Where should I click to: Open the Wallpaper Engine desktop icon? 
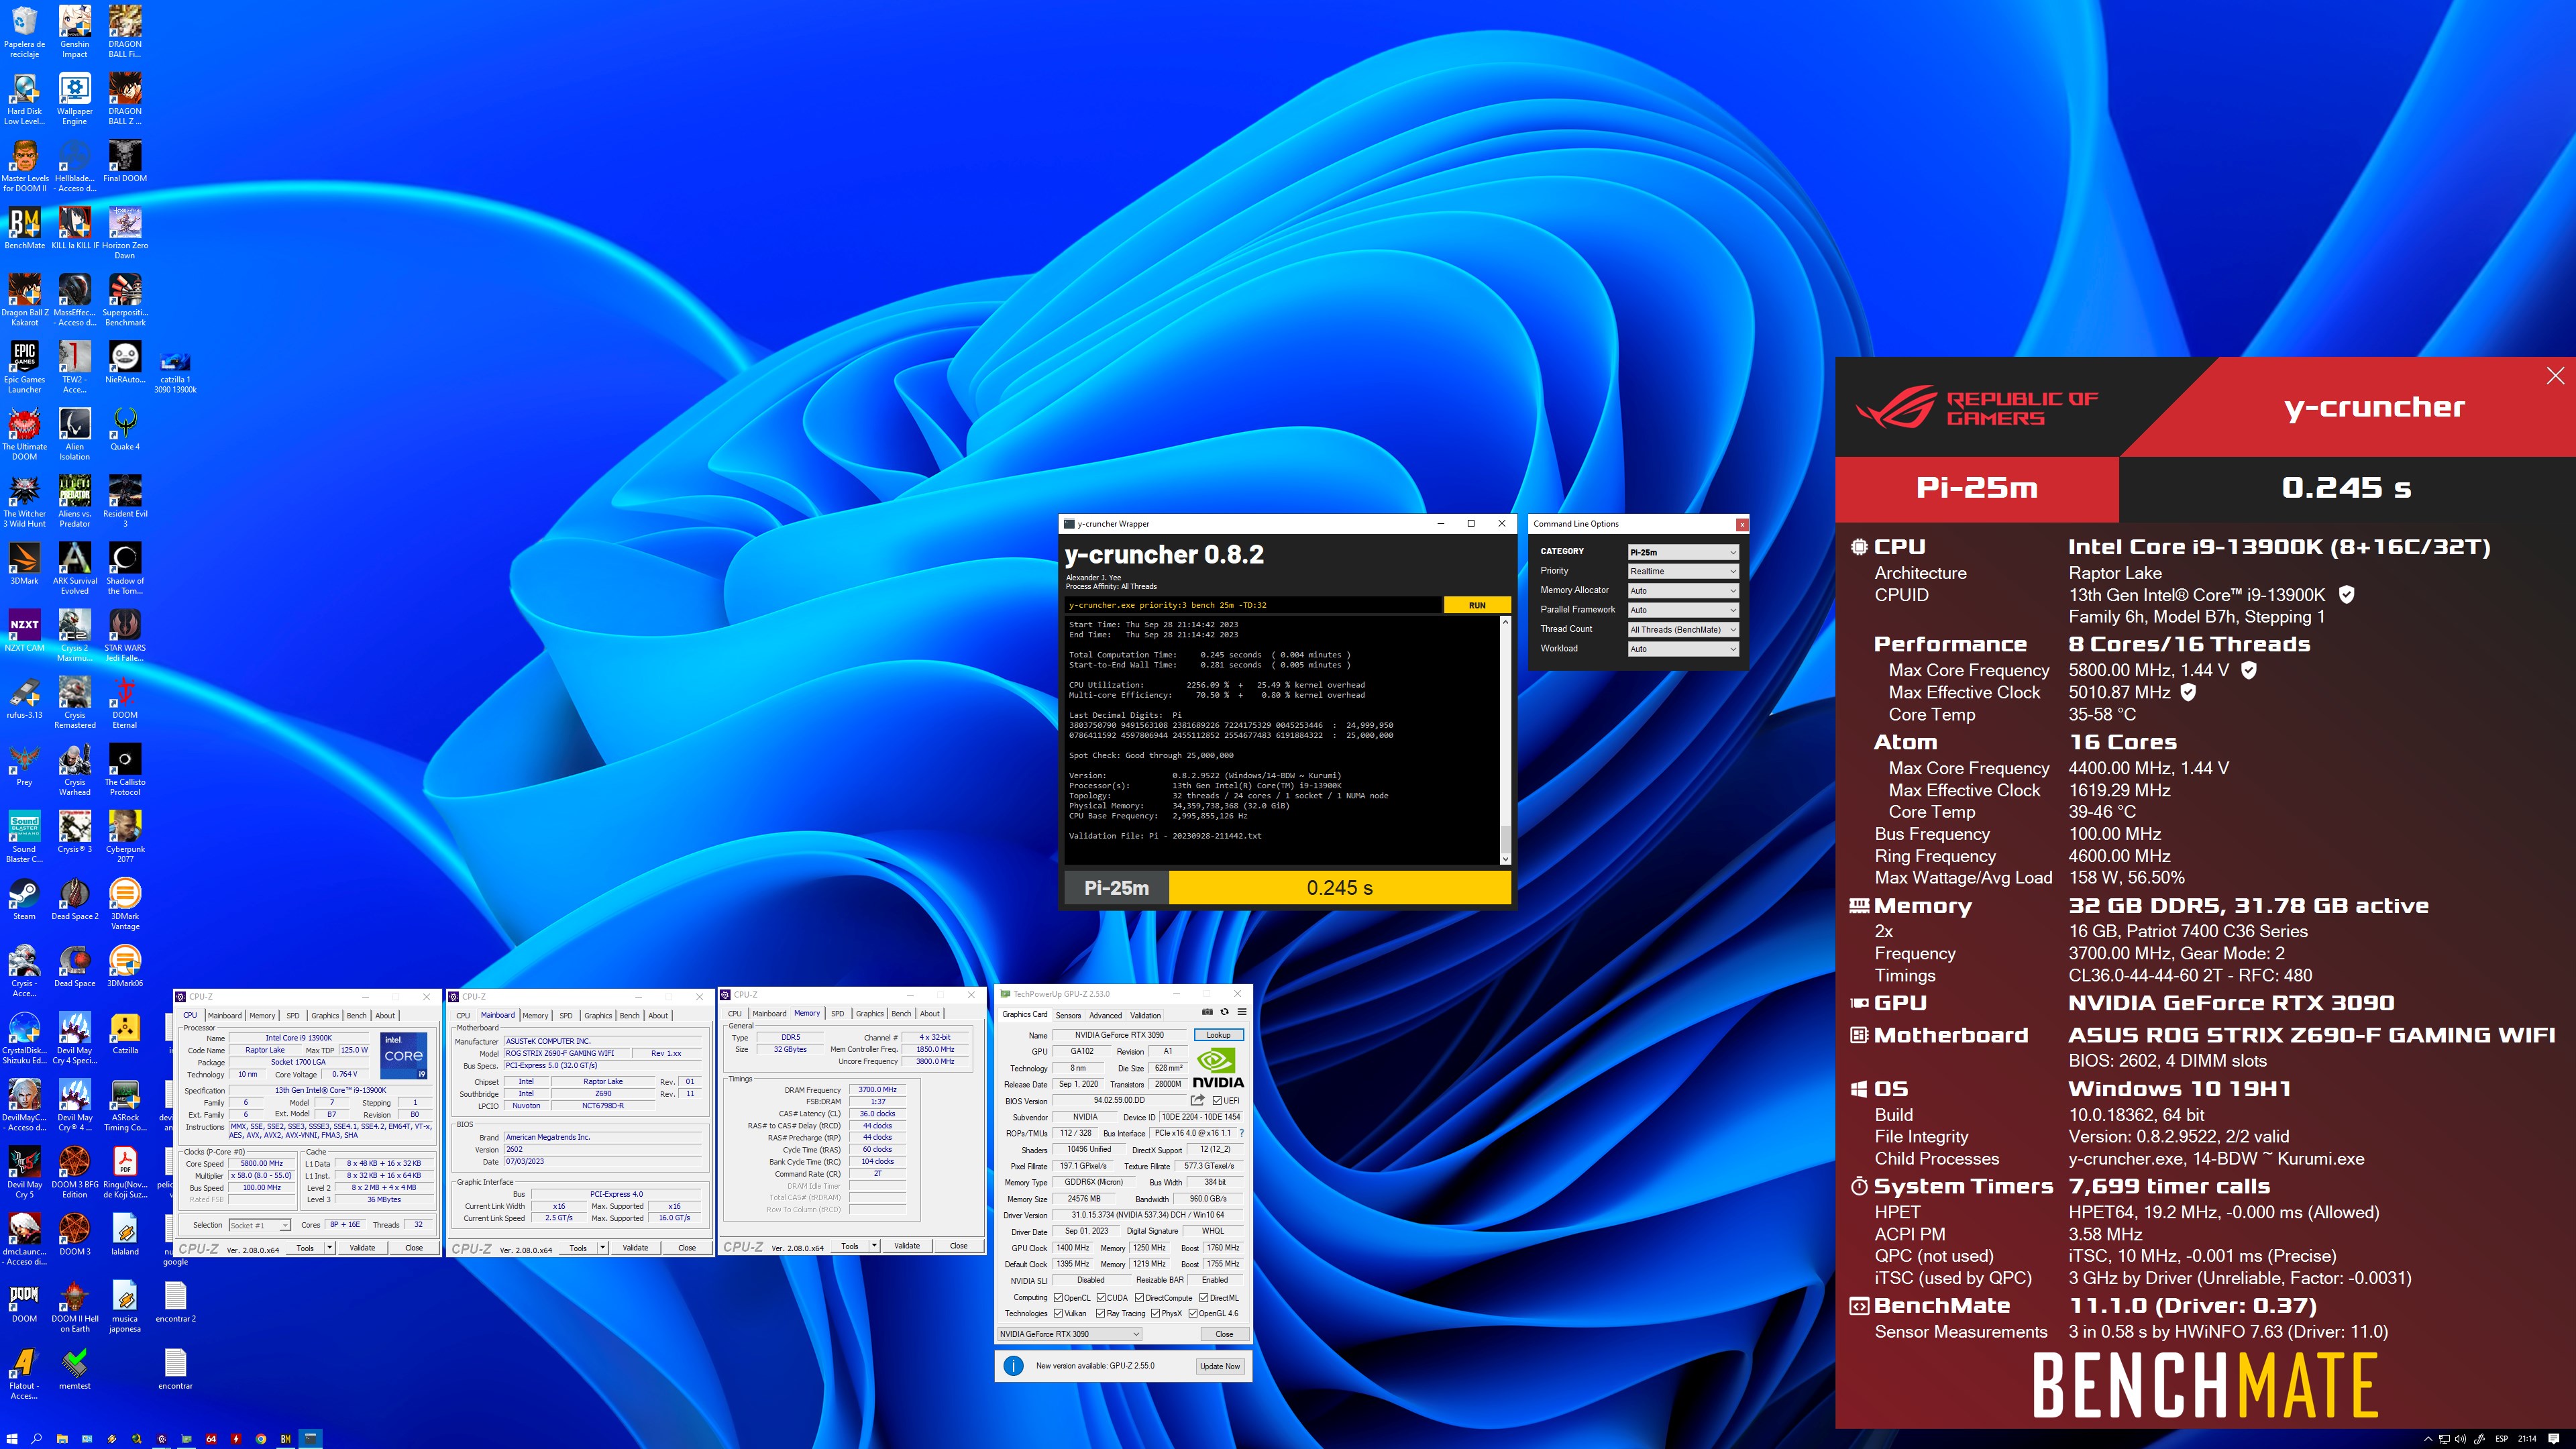75,98
